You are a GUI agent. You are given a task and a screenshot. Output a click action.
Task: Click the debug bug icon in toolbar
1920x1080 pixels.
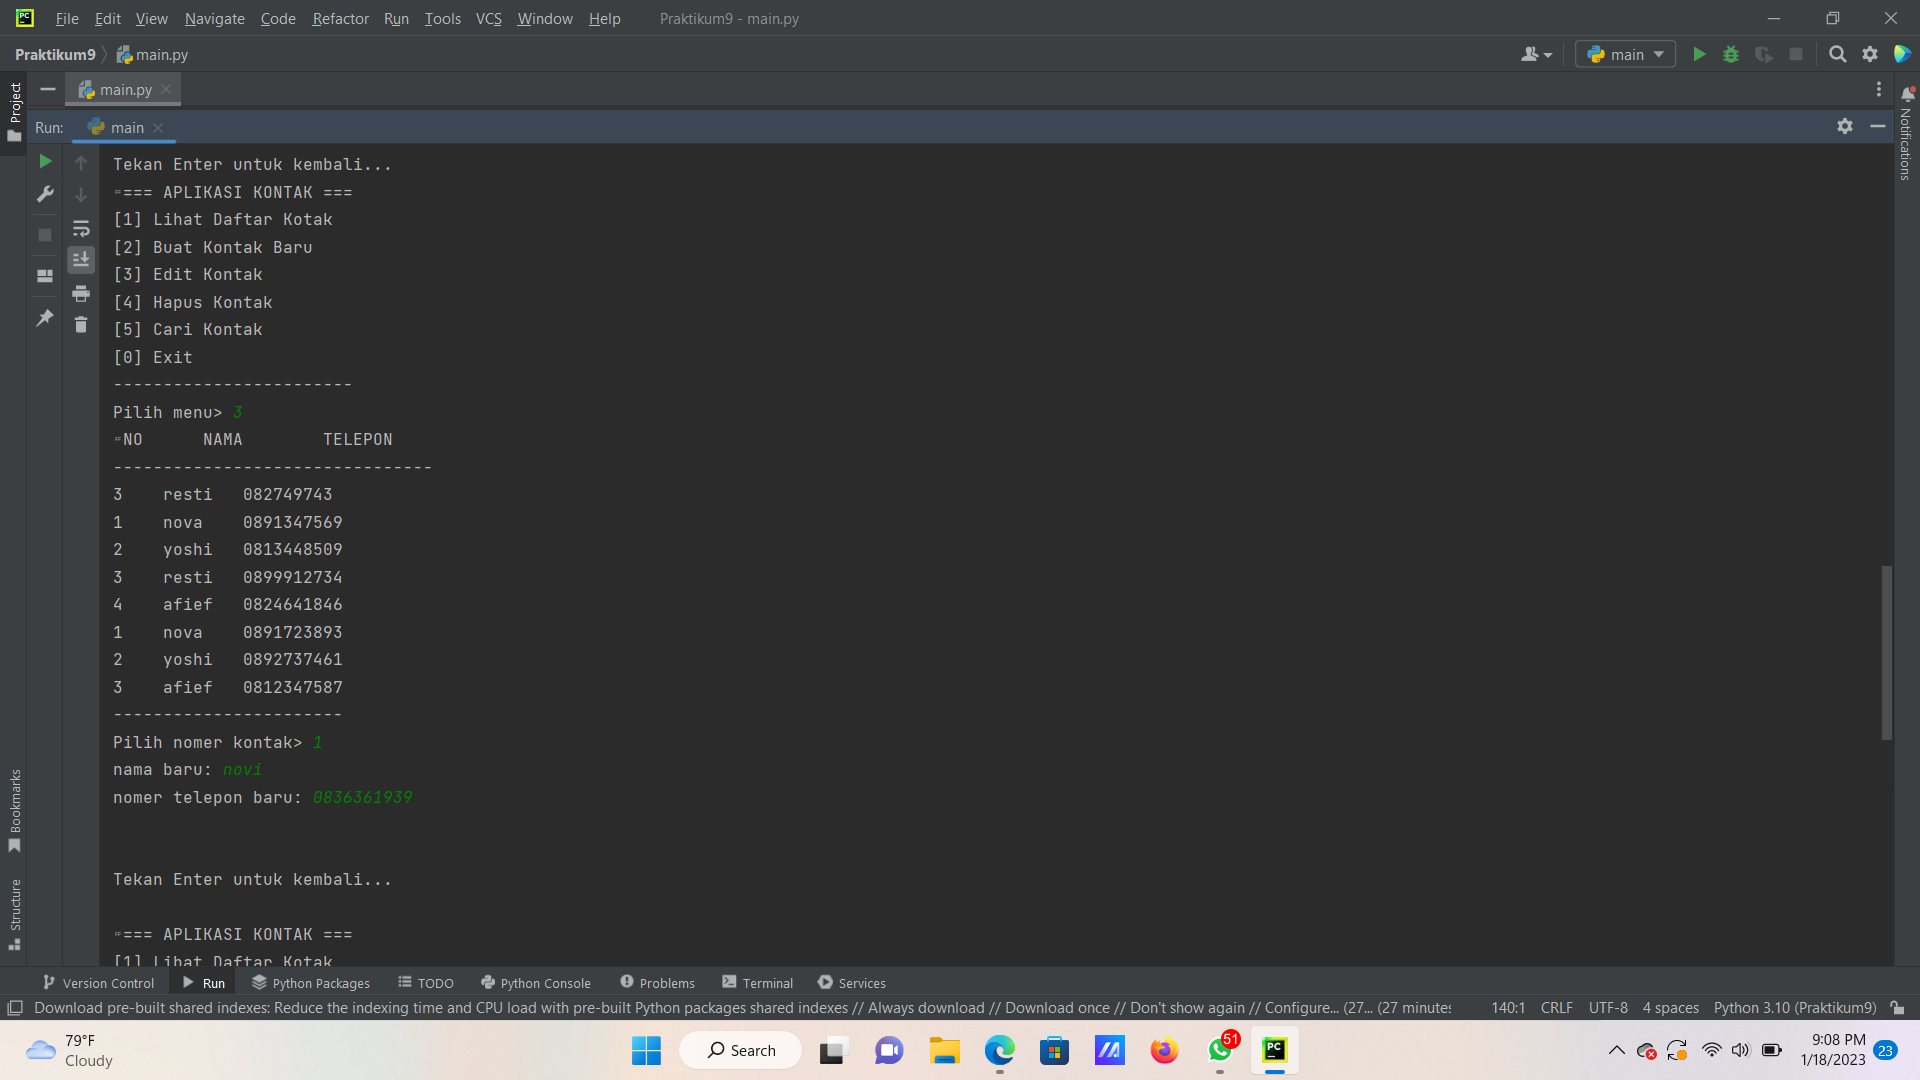(1731, 55)
